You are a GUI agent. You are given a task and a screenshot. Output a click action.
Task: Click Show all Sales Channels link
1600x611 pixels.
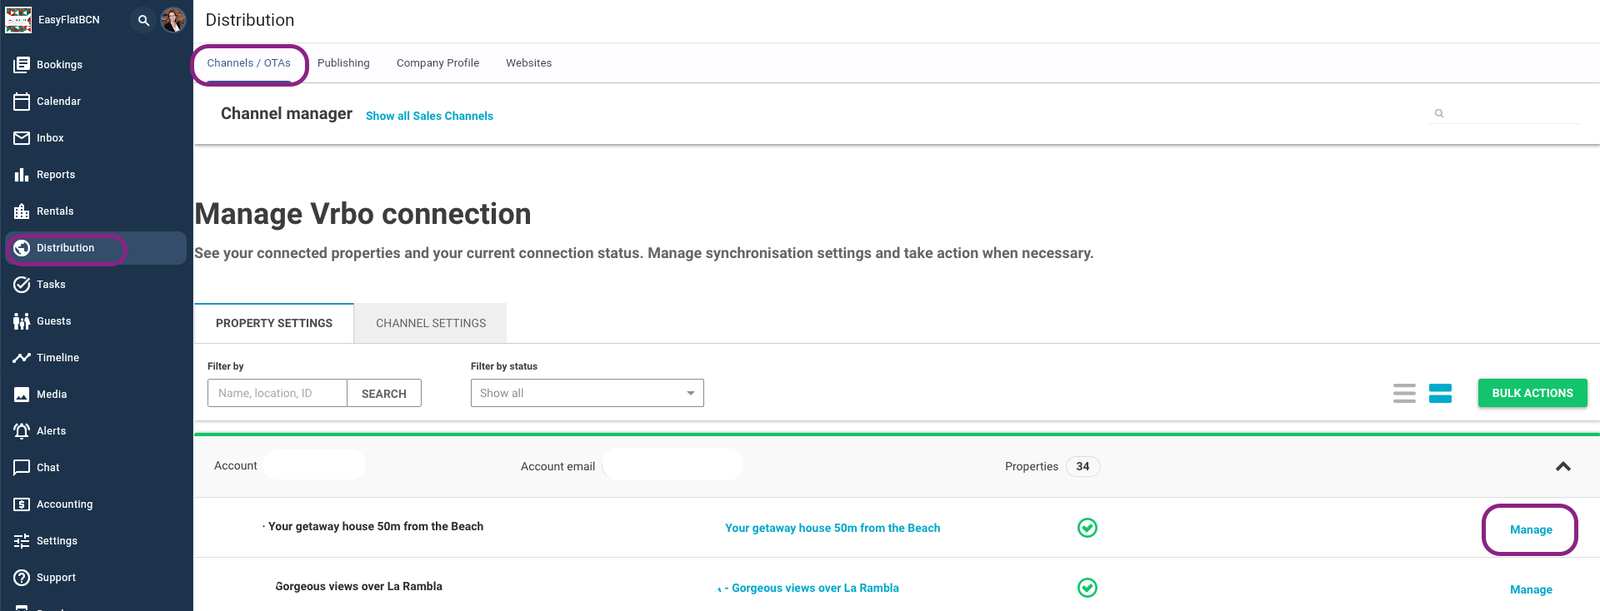pyautogui.click(x=429, y=116)
